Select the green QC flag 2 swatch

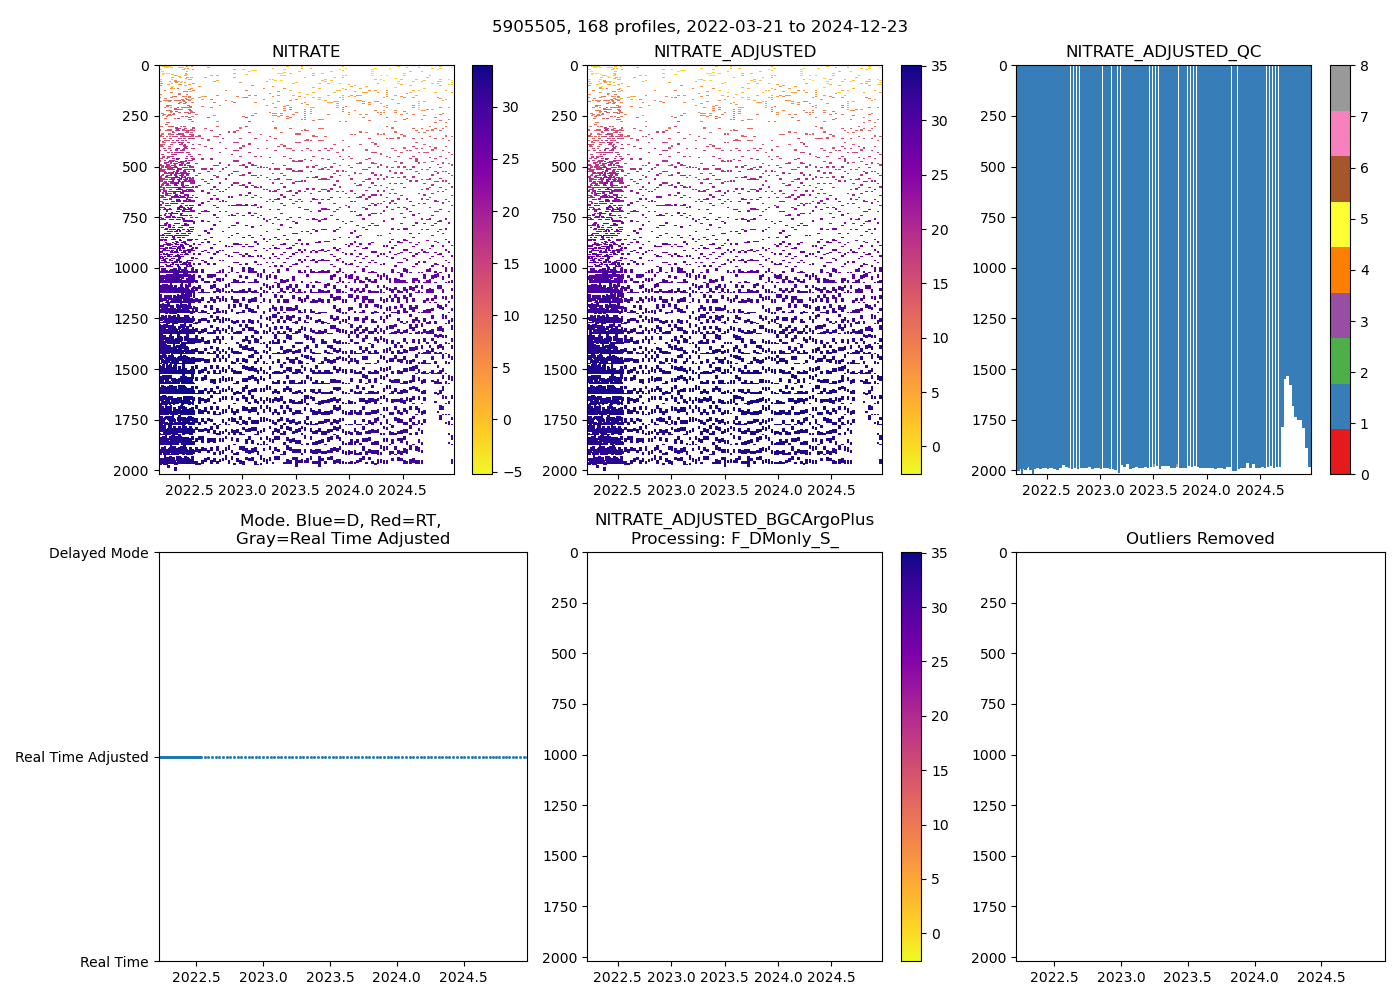point(1340,361)
